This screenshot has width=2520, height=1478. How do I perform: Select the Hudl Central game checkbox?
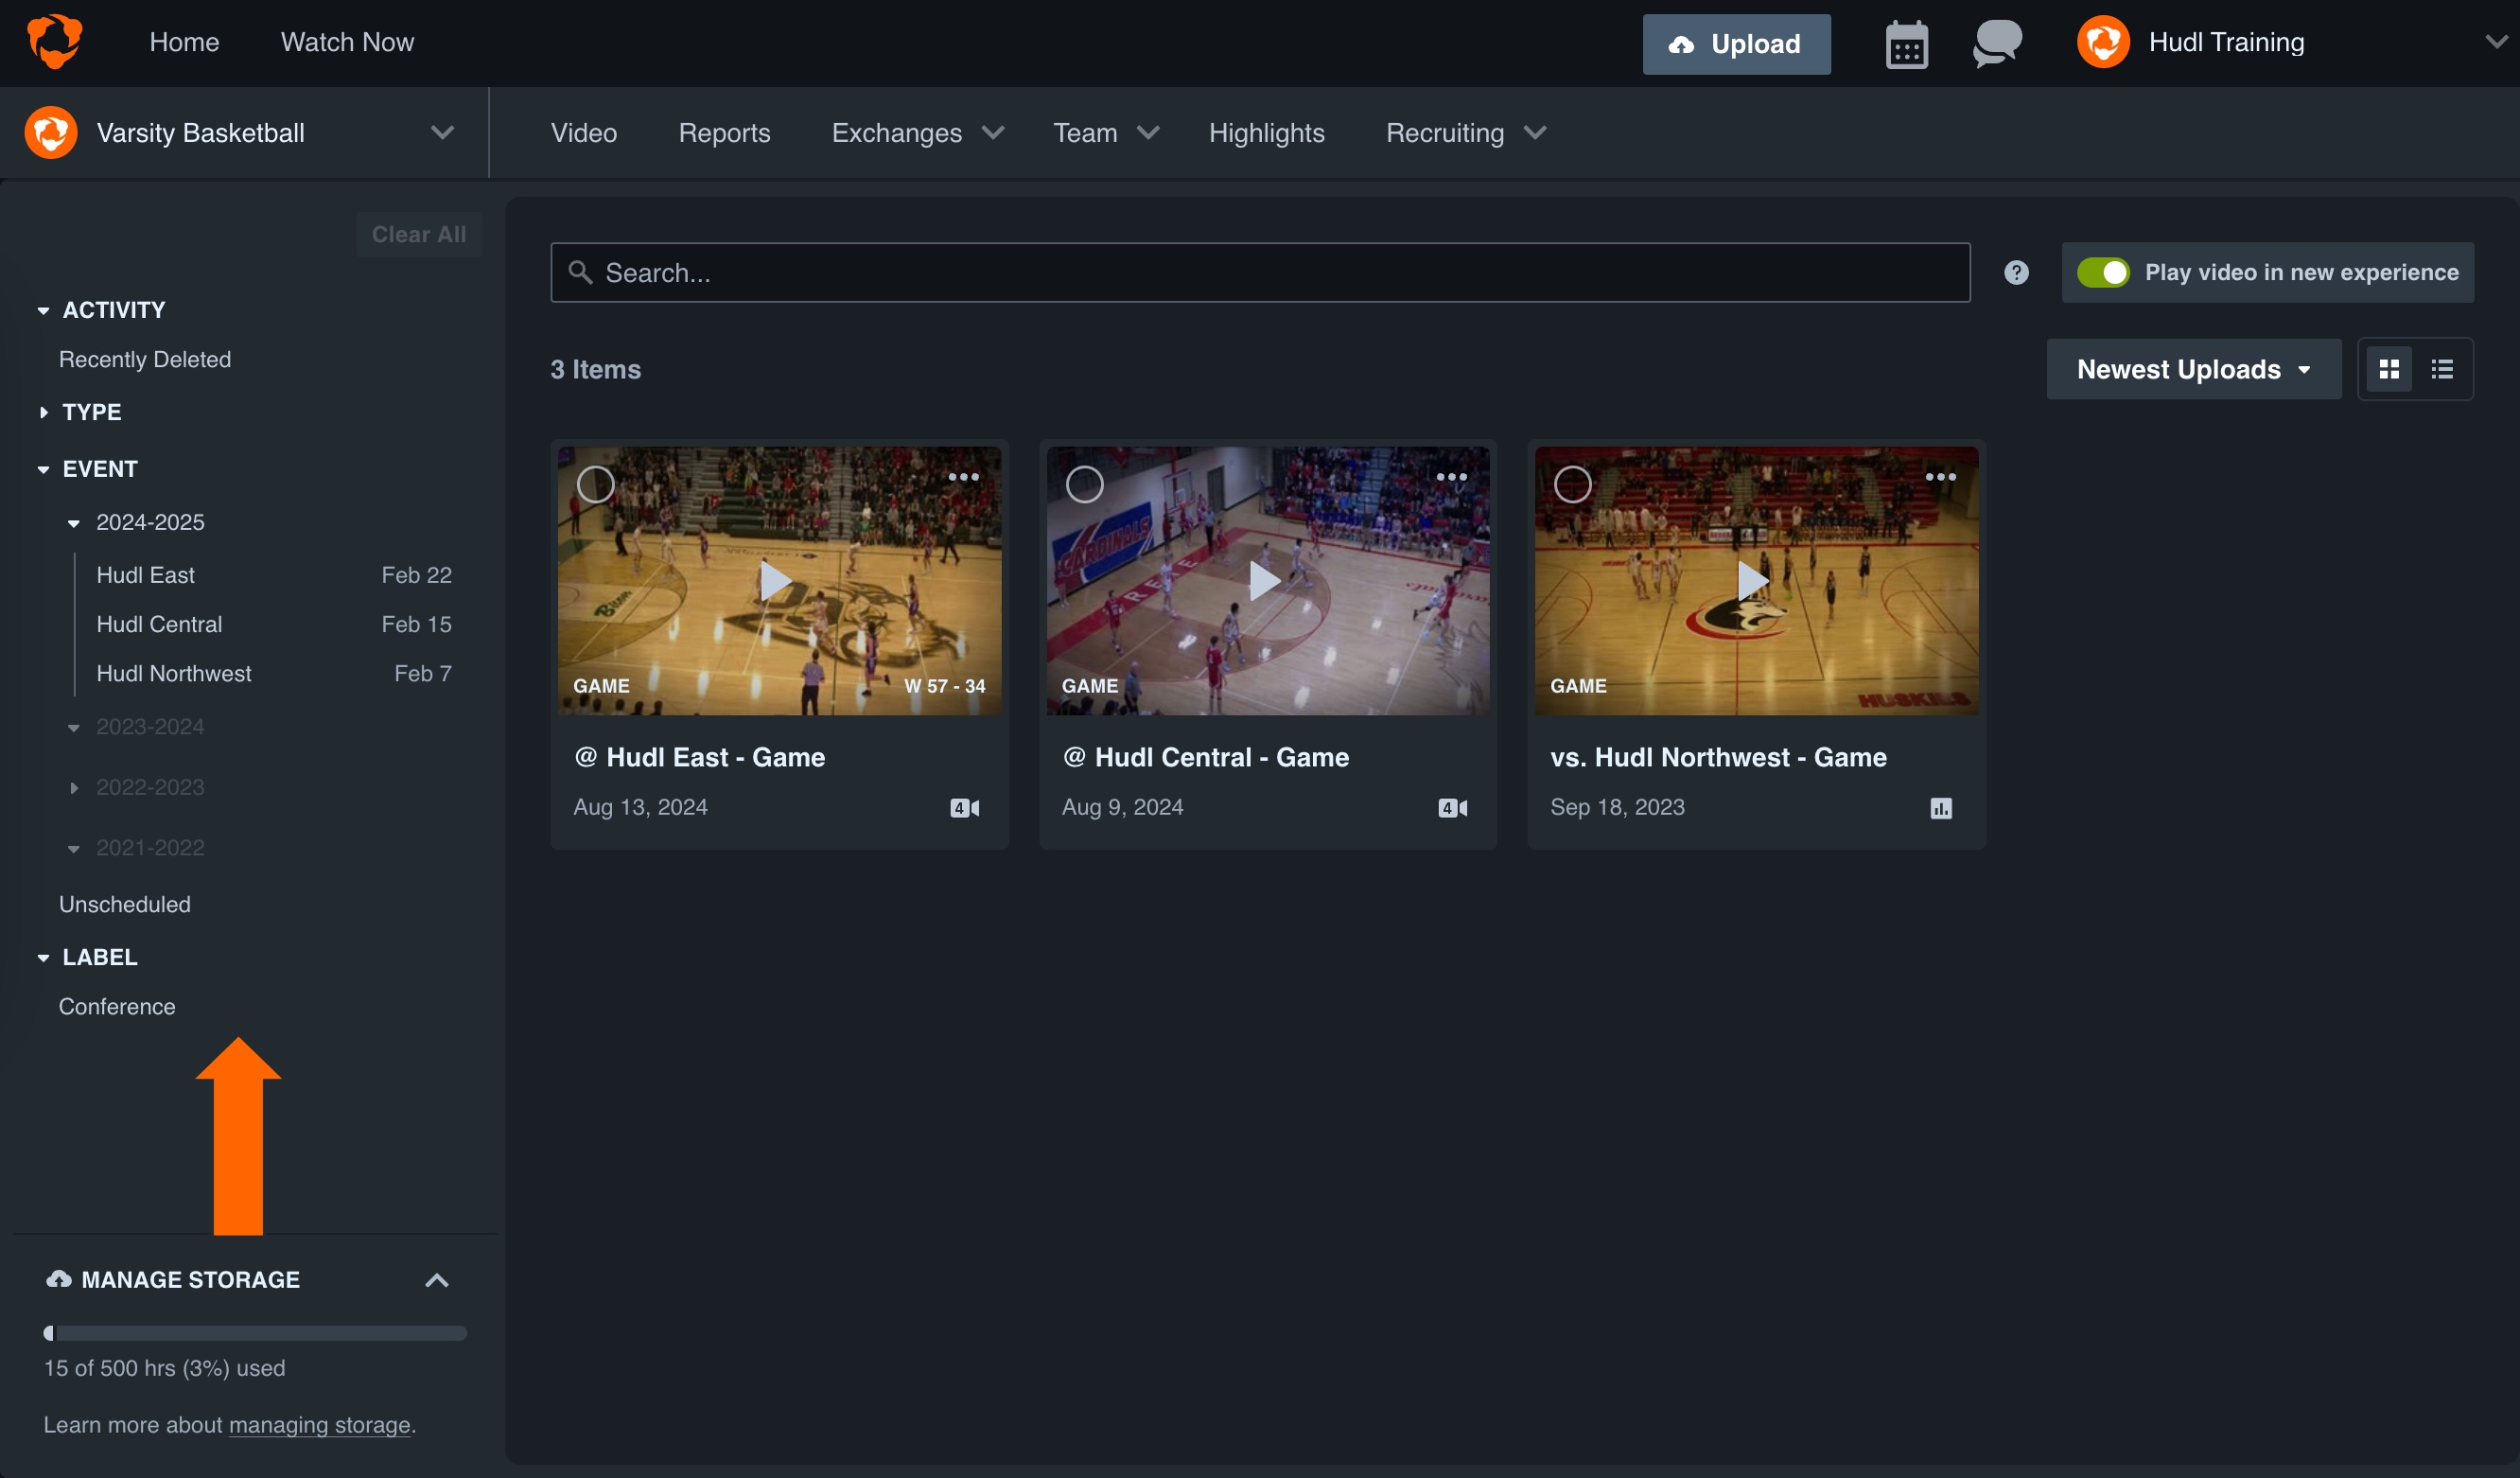1084,483
